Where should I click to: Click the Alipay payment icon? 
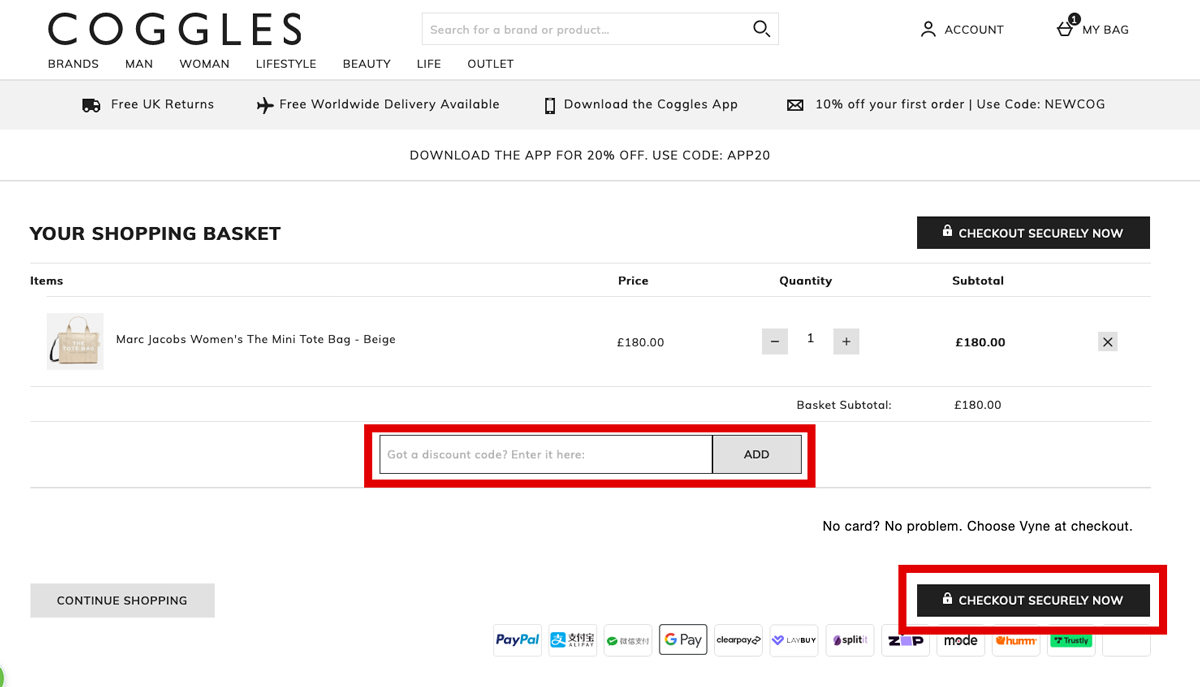pos(572,640)
